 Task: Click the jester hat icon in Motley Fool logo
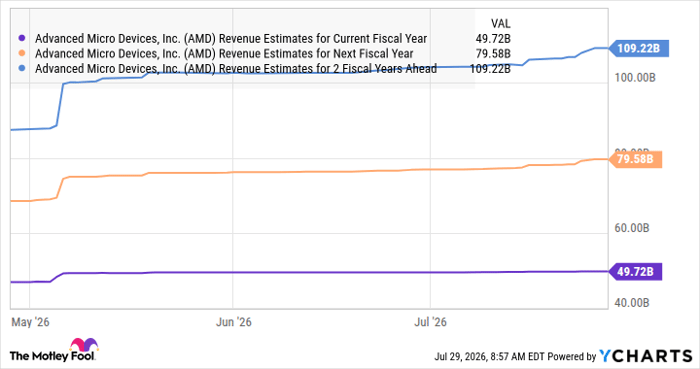coord(83,344)
